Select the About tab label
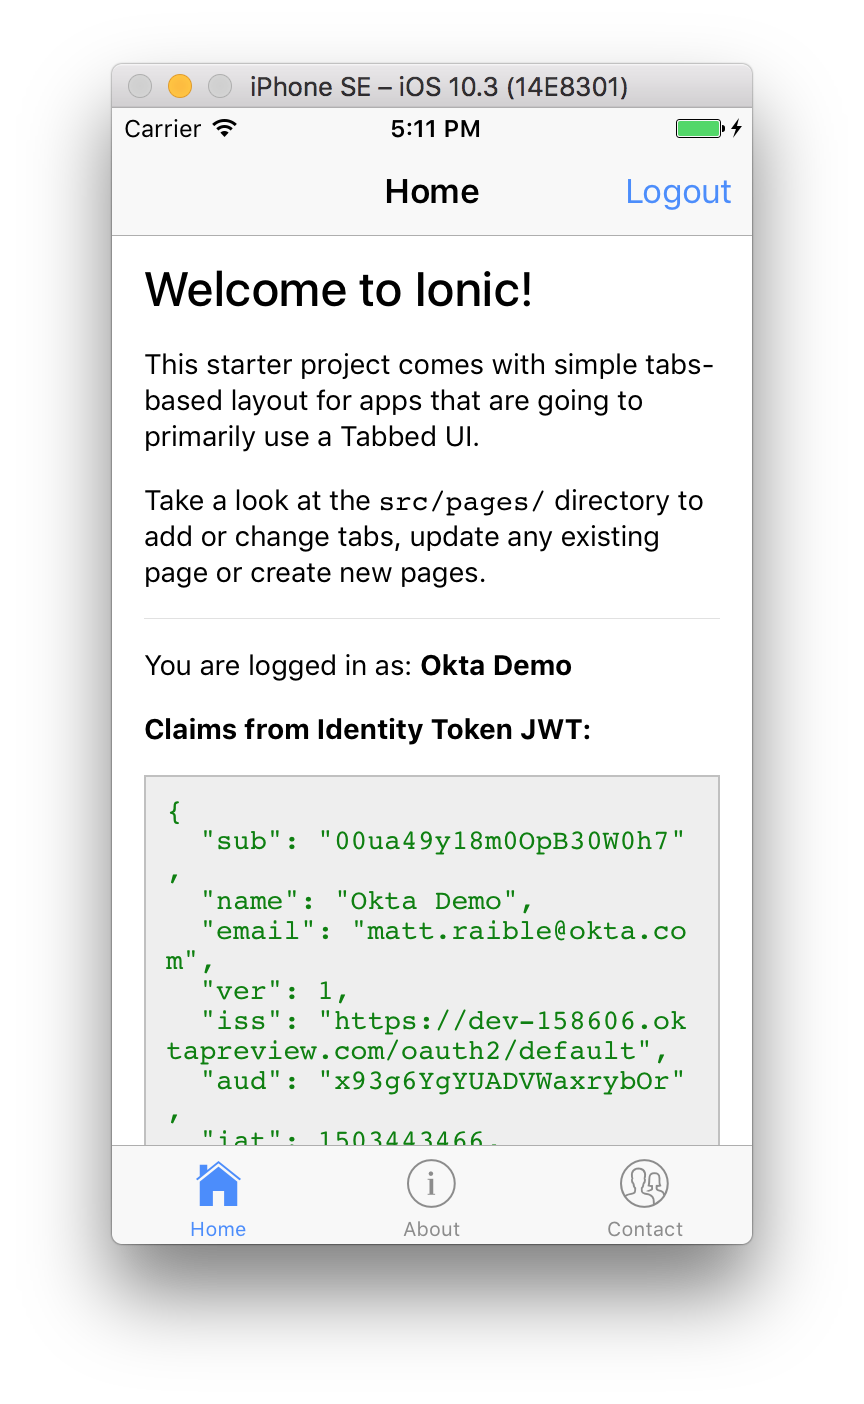This screenshot has height=1404, width=864. 431,1229
